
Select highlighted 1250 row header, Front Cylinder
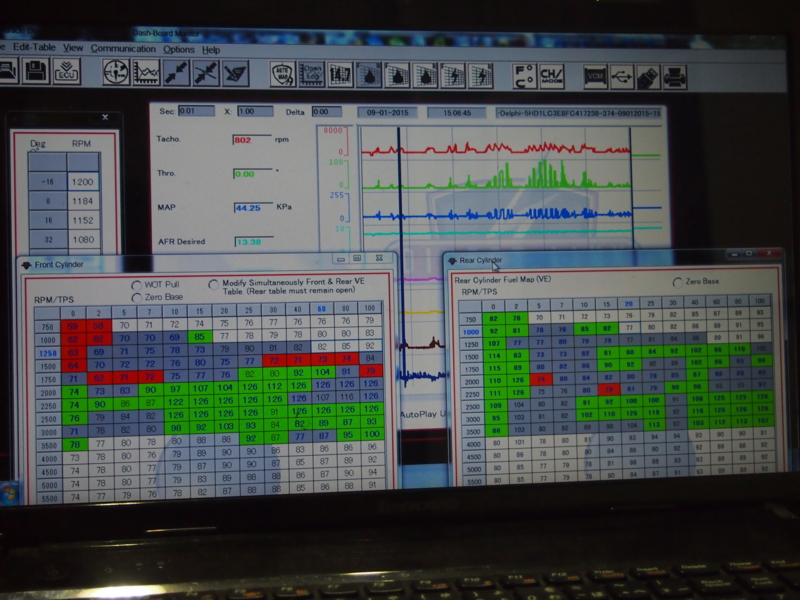pyautogui.click(x=47, y=353)
